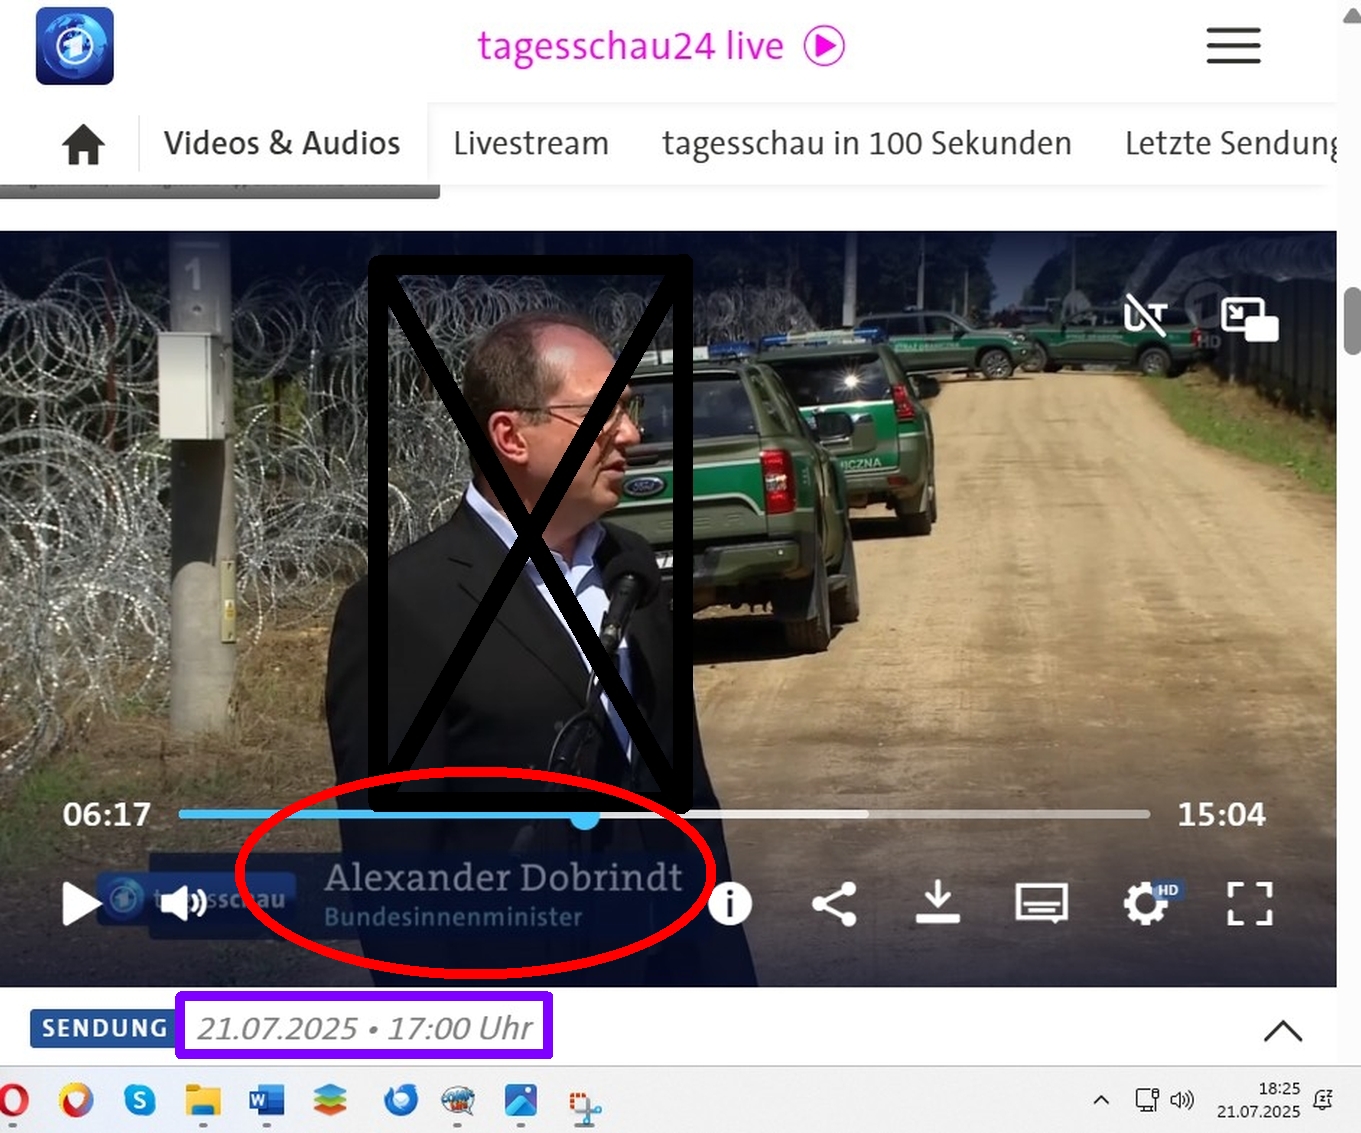The height and width of the screenshot is (1133, 1361).
Task: Download the video
Action: coord(937,902)
